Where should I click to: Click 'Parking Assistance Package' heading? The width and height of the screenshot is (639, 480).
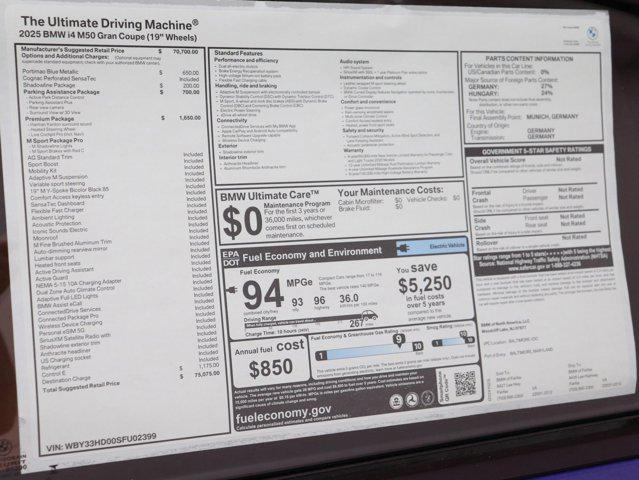tap(61, 92)
